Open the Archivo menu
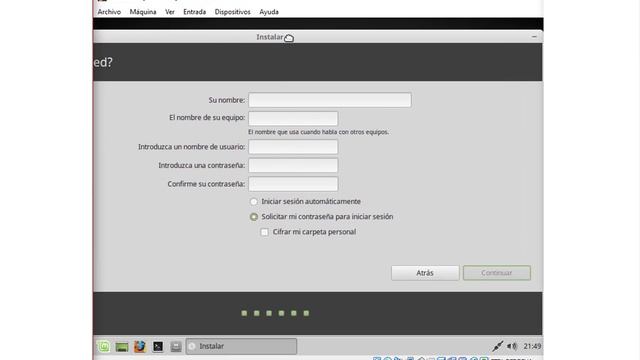This screenshot has width=640, height=360. point(109,12)
